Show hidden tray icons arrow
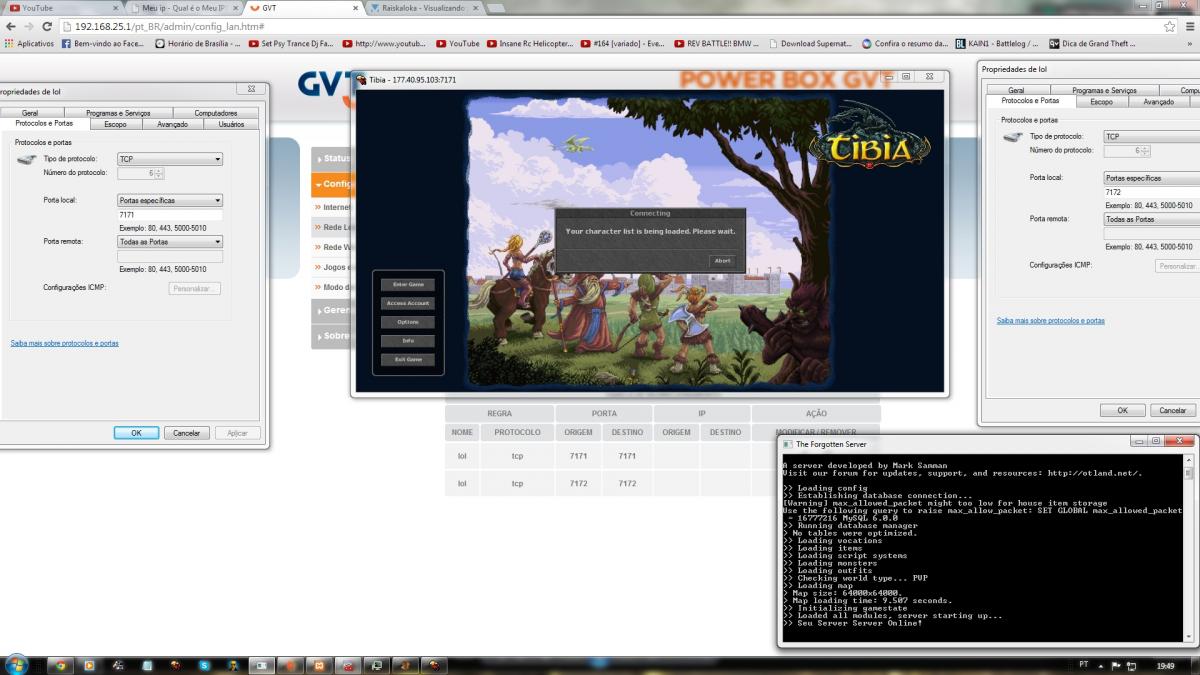The height and width of the screenshot is (675, 1200). click(1101, 665)
